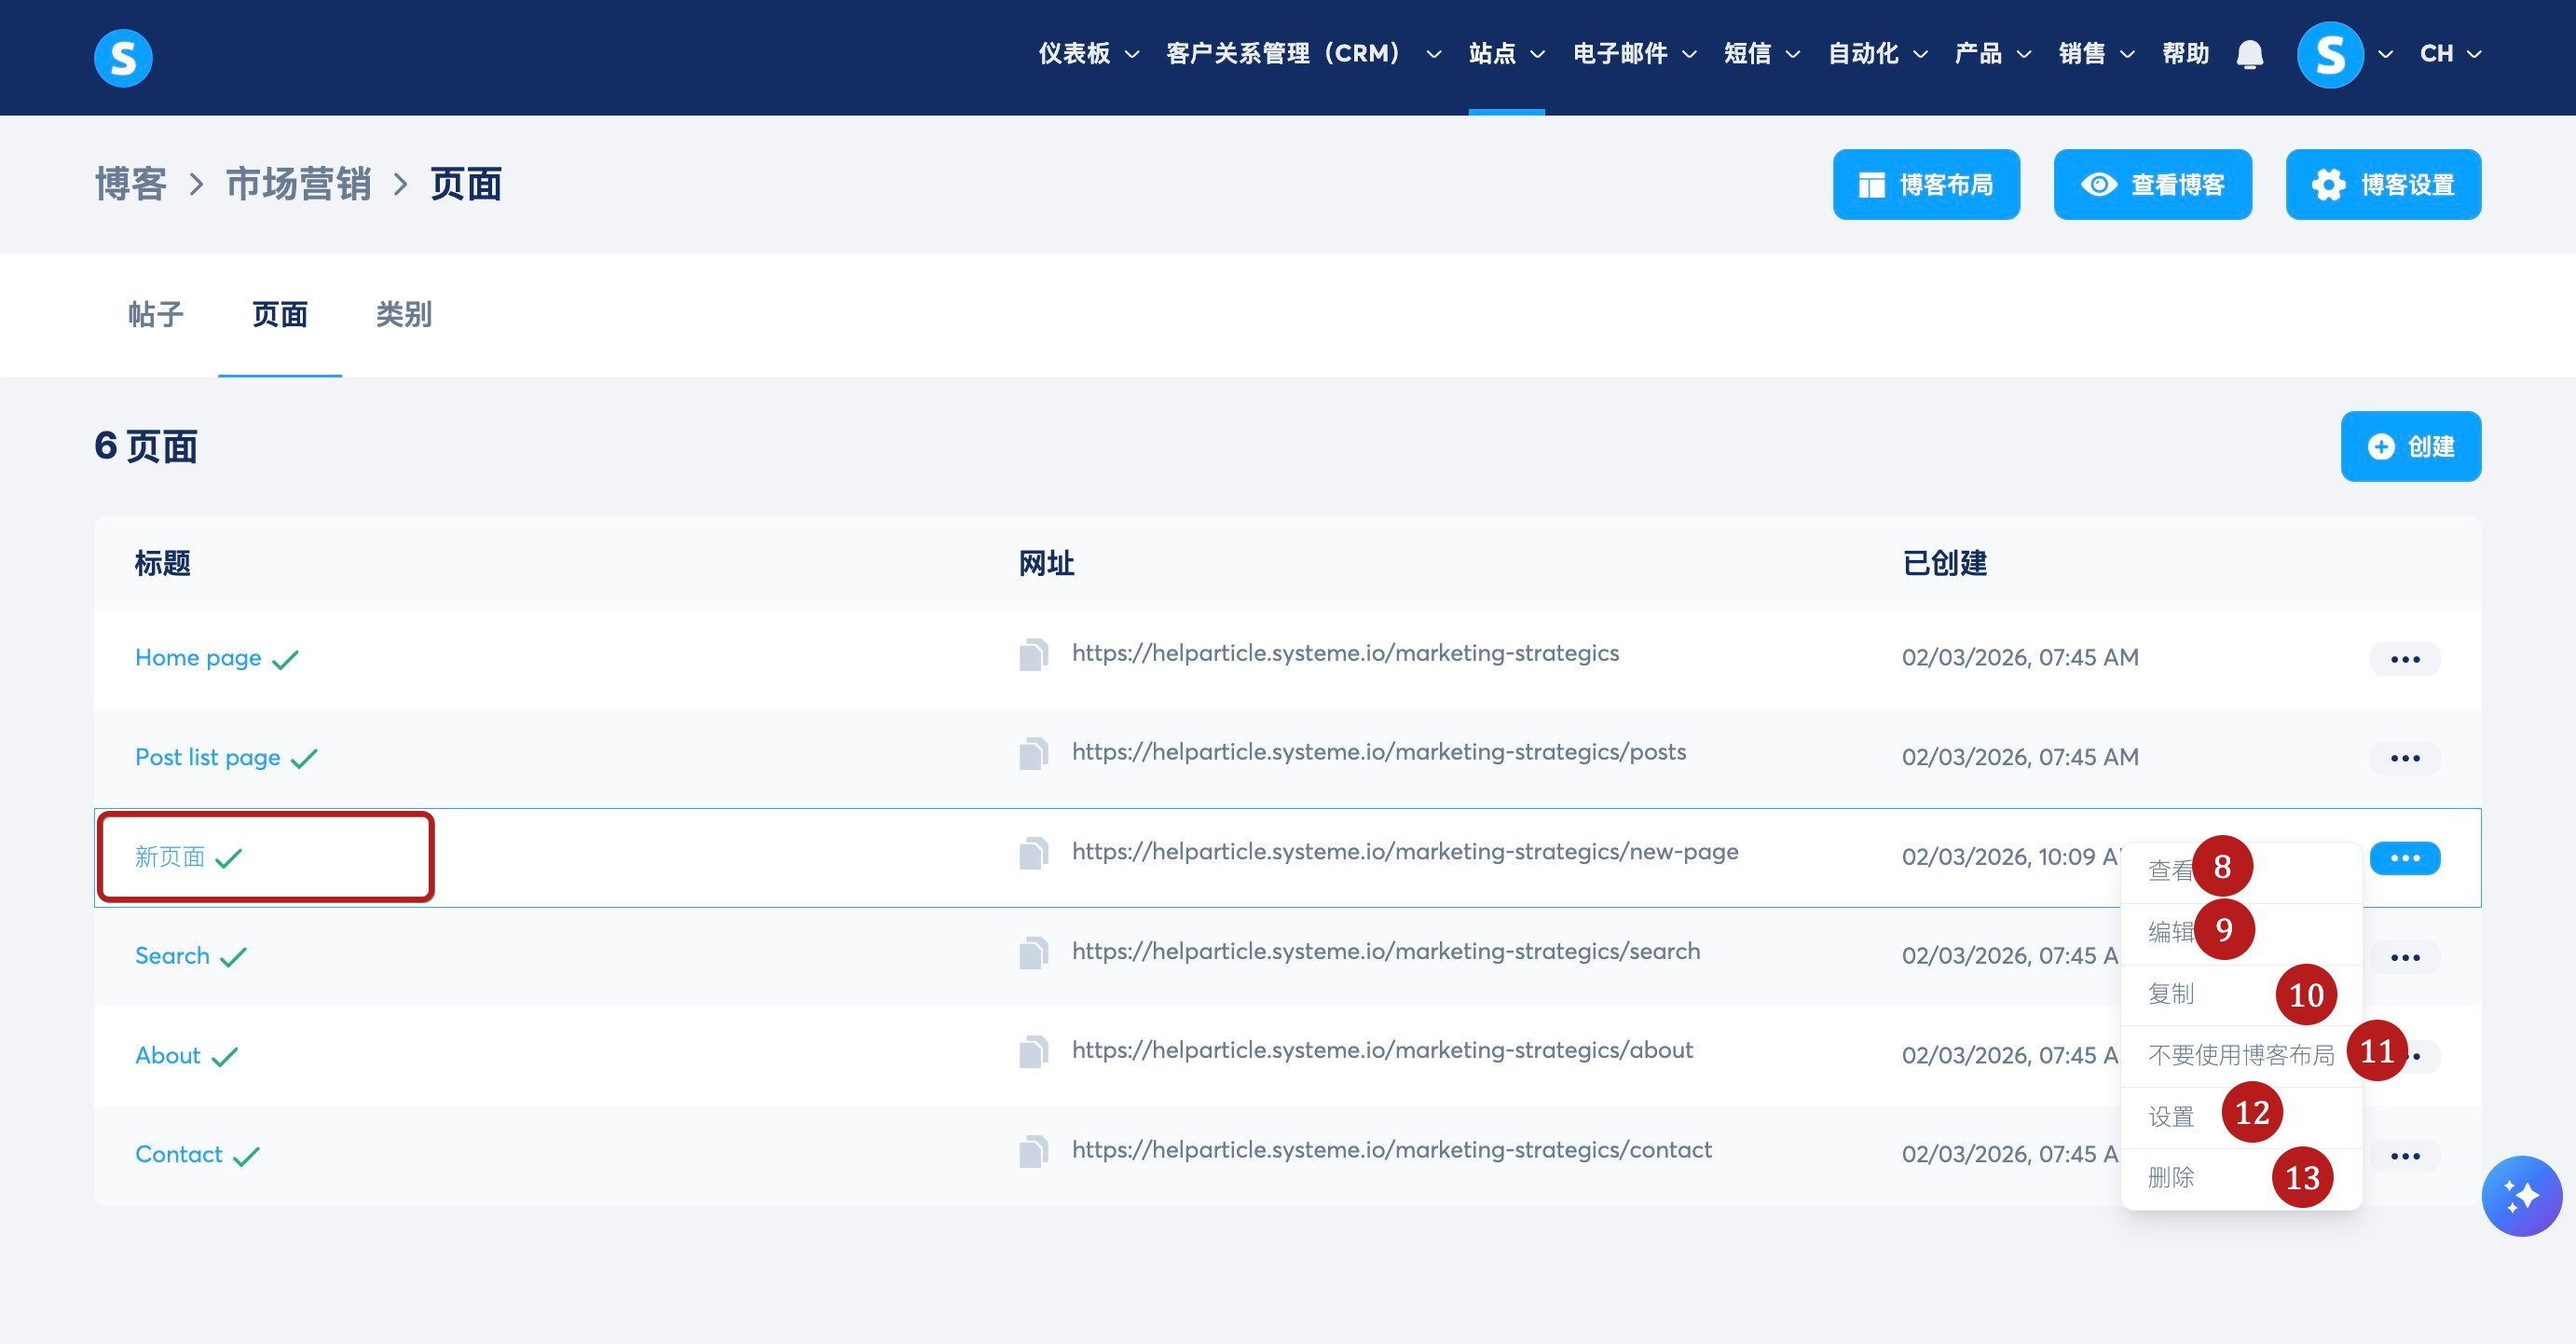
Task: Click the Systeme logo at top left
Action: [x=123, y=57]
